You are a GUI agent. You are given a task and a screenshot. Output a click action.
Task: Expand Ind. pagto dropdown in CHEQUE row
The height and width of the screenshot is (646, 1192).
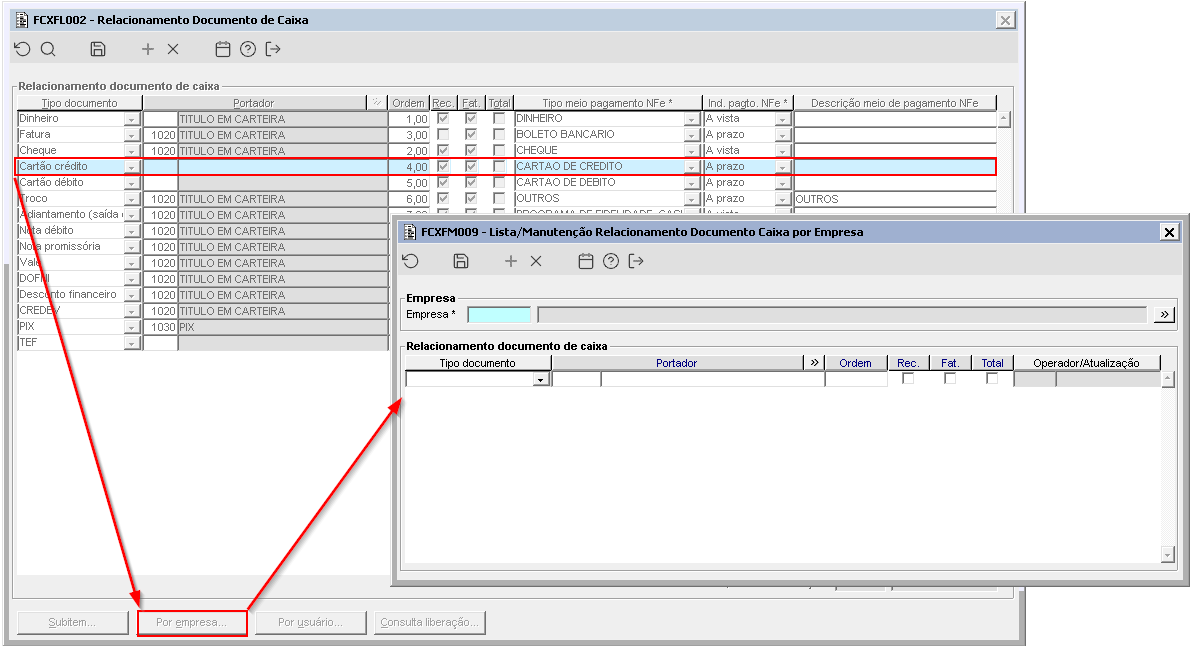782,151
